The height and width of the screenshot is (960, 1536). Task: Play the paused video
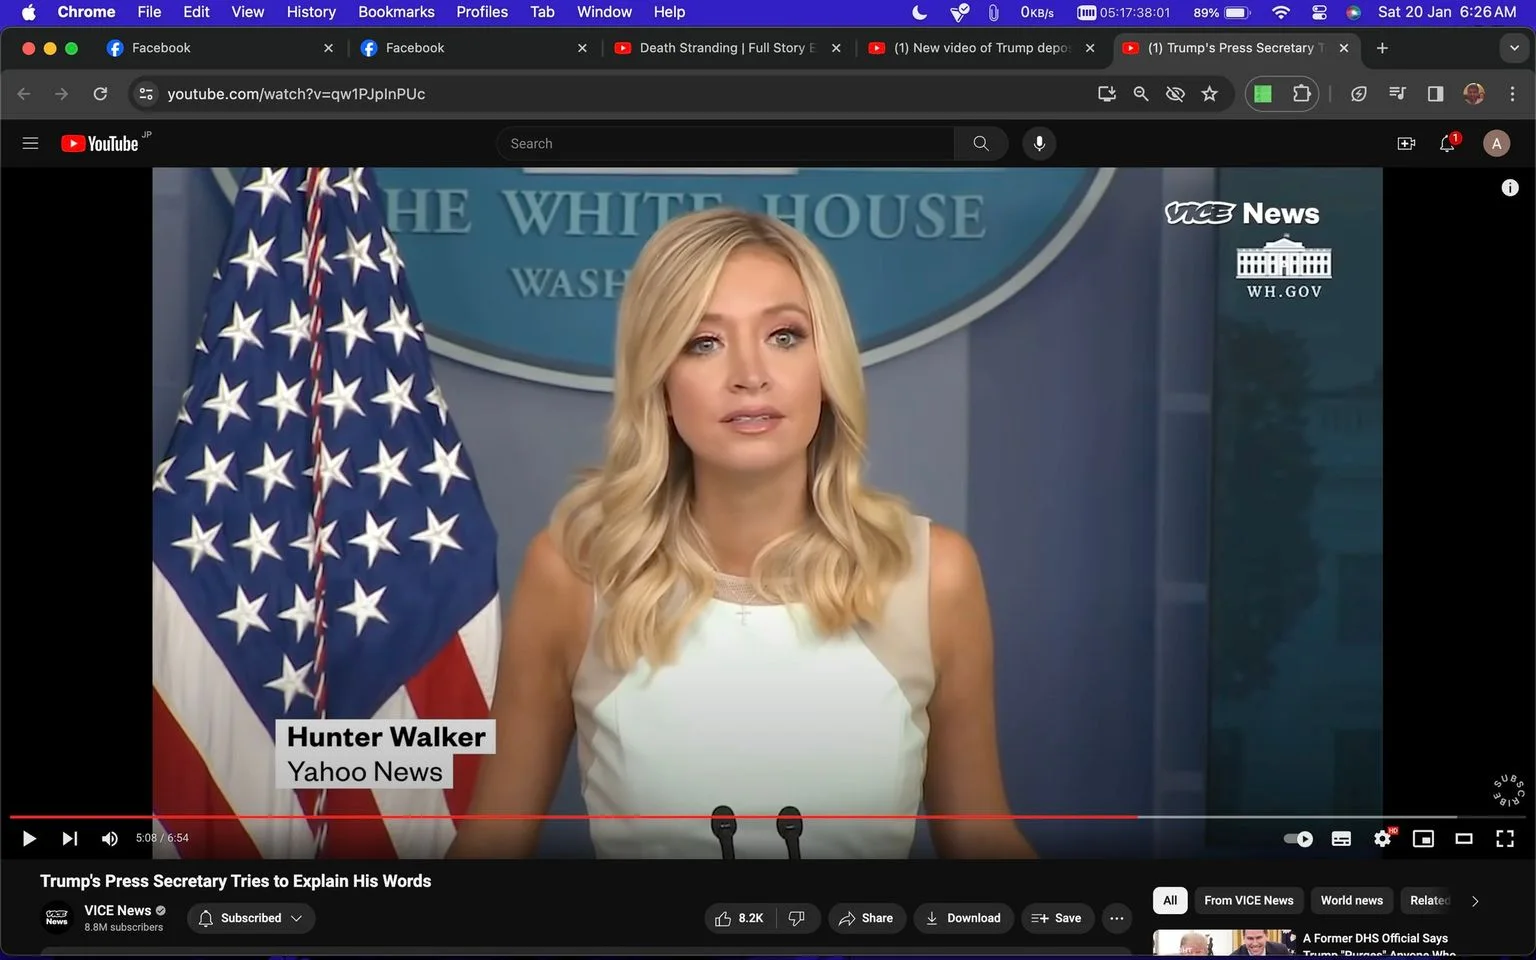(29, 839)
